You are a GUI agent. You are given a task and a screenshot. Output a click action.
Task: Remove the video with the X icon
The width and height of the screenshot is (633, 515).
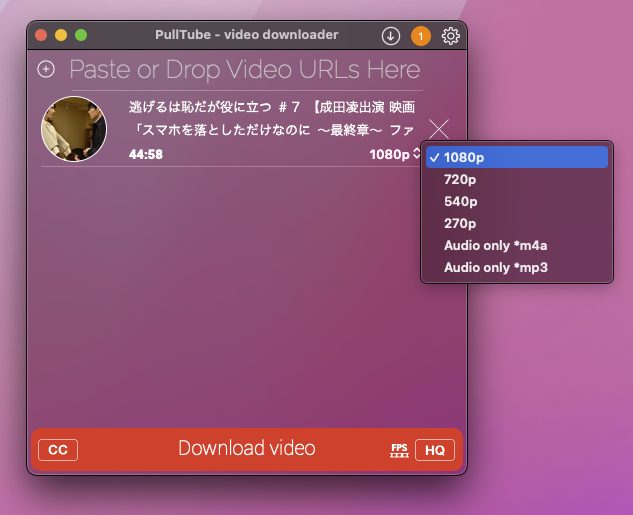pyautogui.click(x=439, y=129)
